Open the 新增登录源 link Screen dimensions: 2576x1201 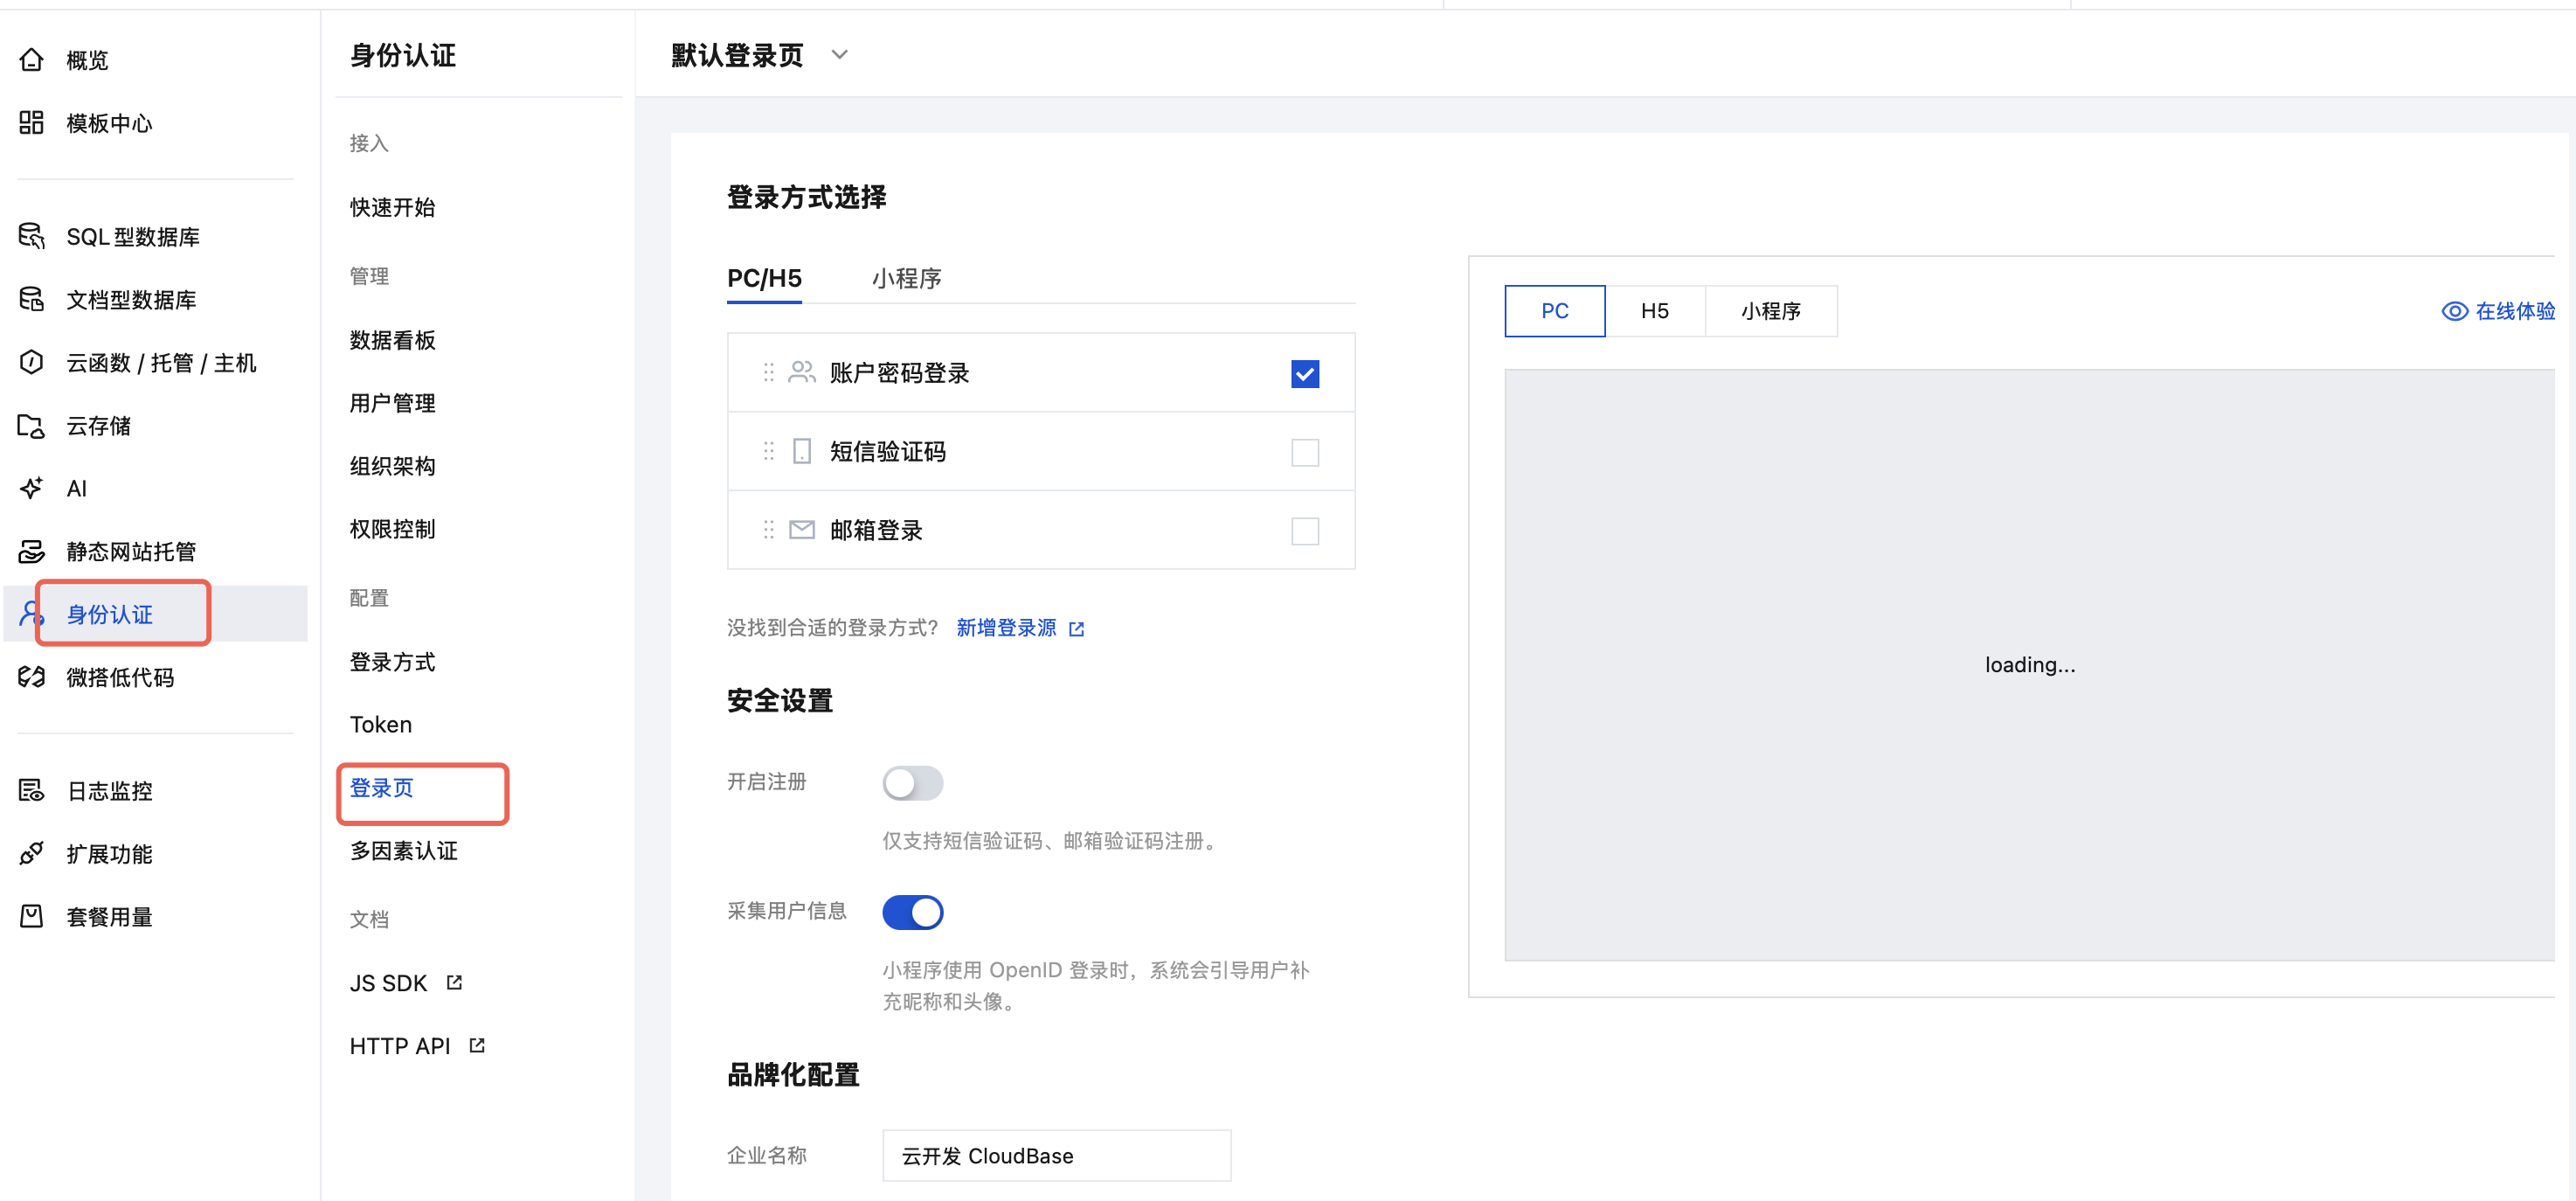pos(1006,628)
